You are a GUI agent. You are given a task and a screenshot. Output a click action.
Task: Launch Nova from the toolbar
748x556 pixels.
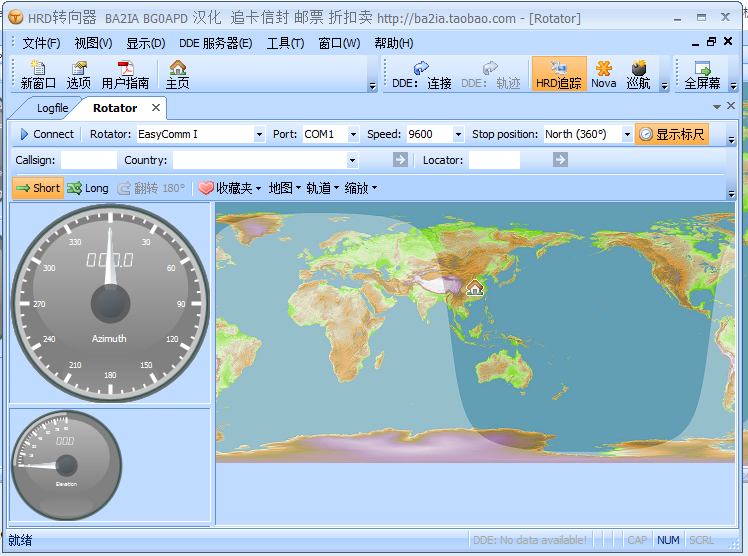click(x=604, y=74)
